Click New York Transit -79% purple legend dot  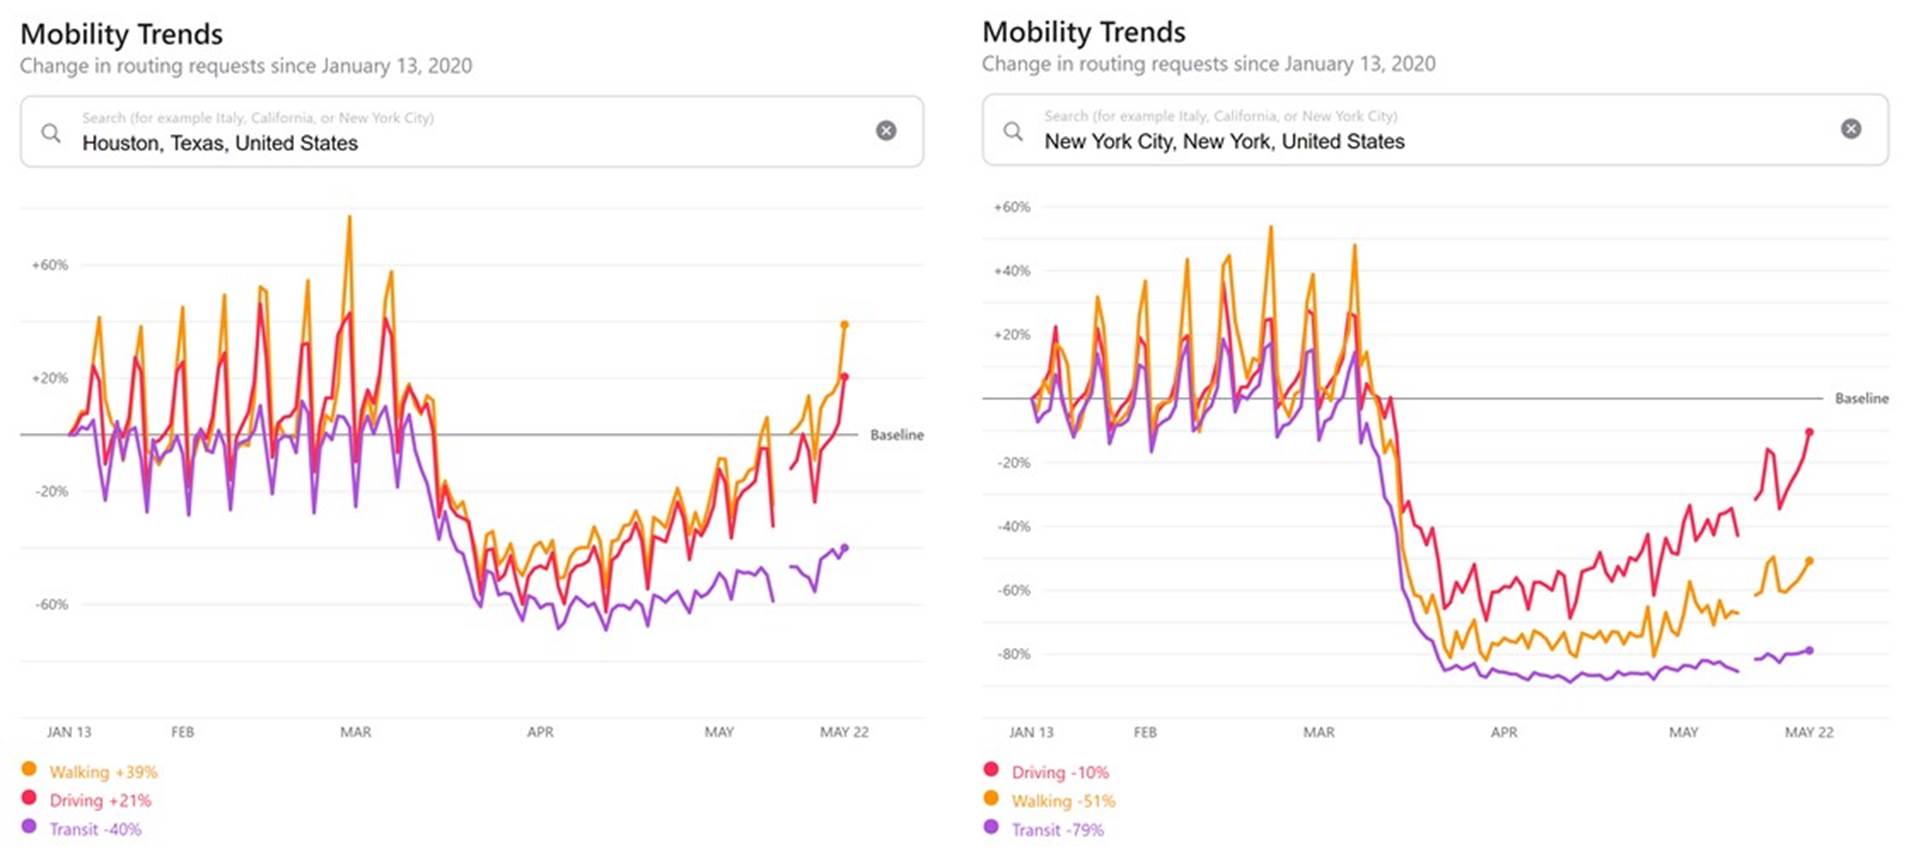[x=991, y=827]
